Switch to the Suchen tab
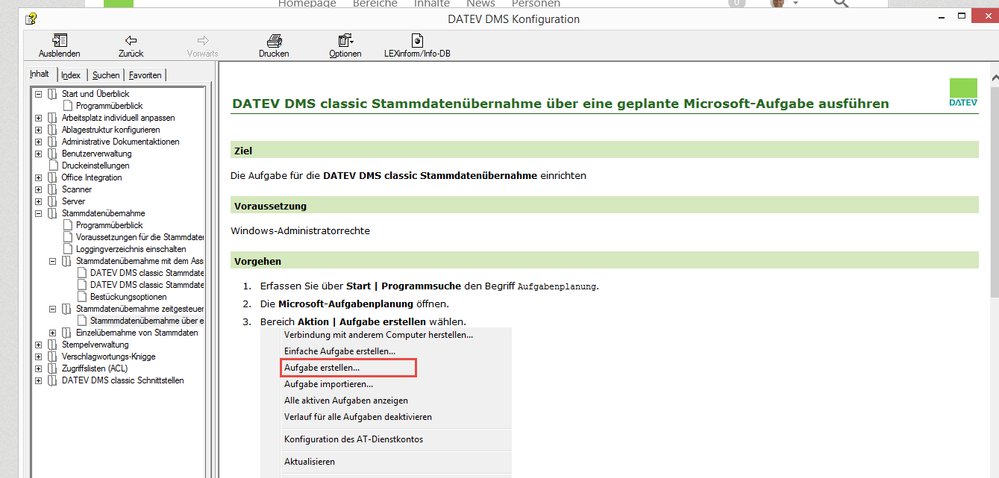The height and width of the screenshot is (478, 999). pyautogui.click(x=105, y=75)
